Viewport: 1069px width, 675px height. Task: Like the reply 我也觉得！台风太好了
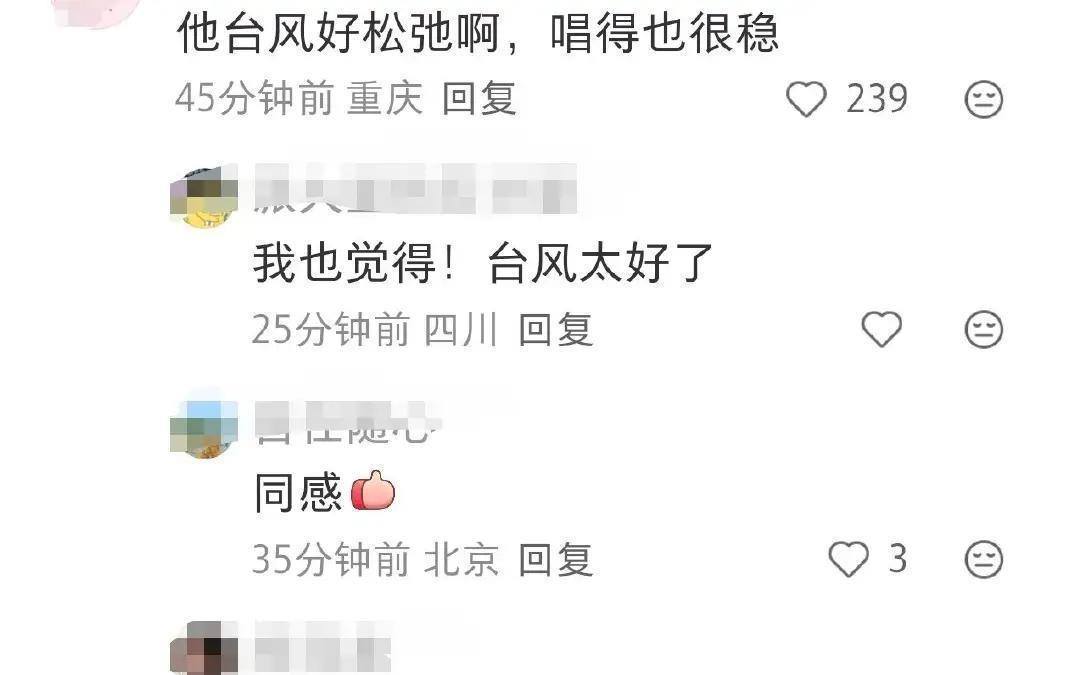point(882,329)
